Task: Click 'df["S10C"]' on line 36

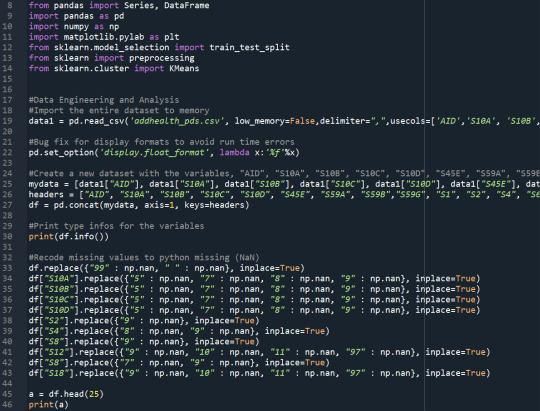Action: pyautogui.click(x=54, y=299)
